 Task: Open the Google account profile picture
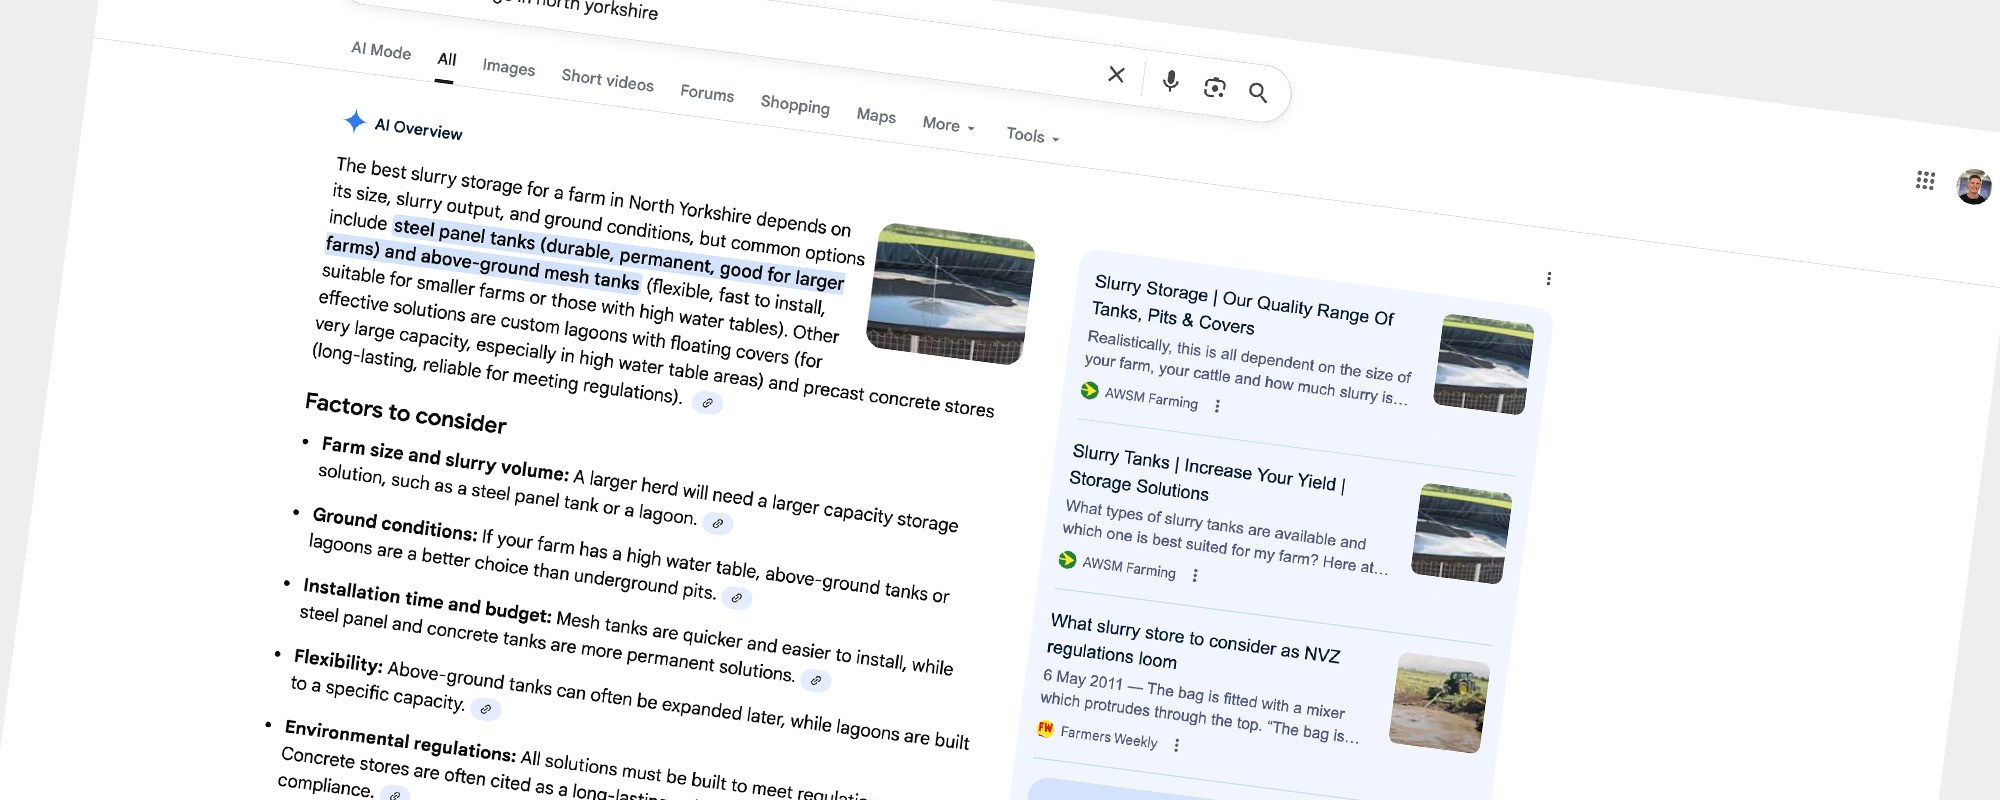tap(1973, 187)
